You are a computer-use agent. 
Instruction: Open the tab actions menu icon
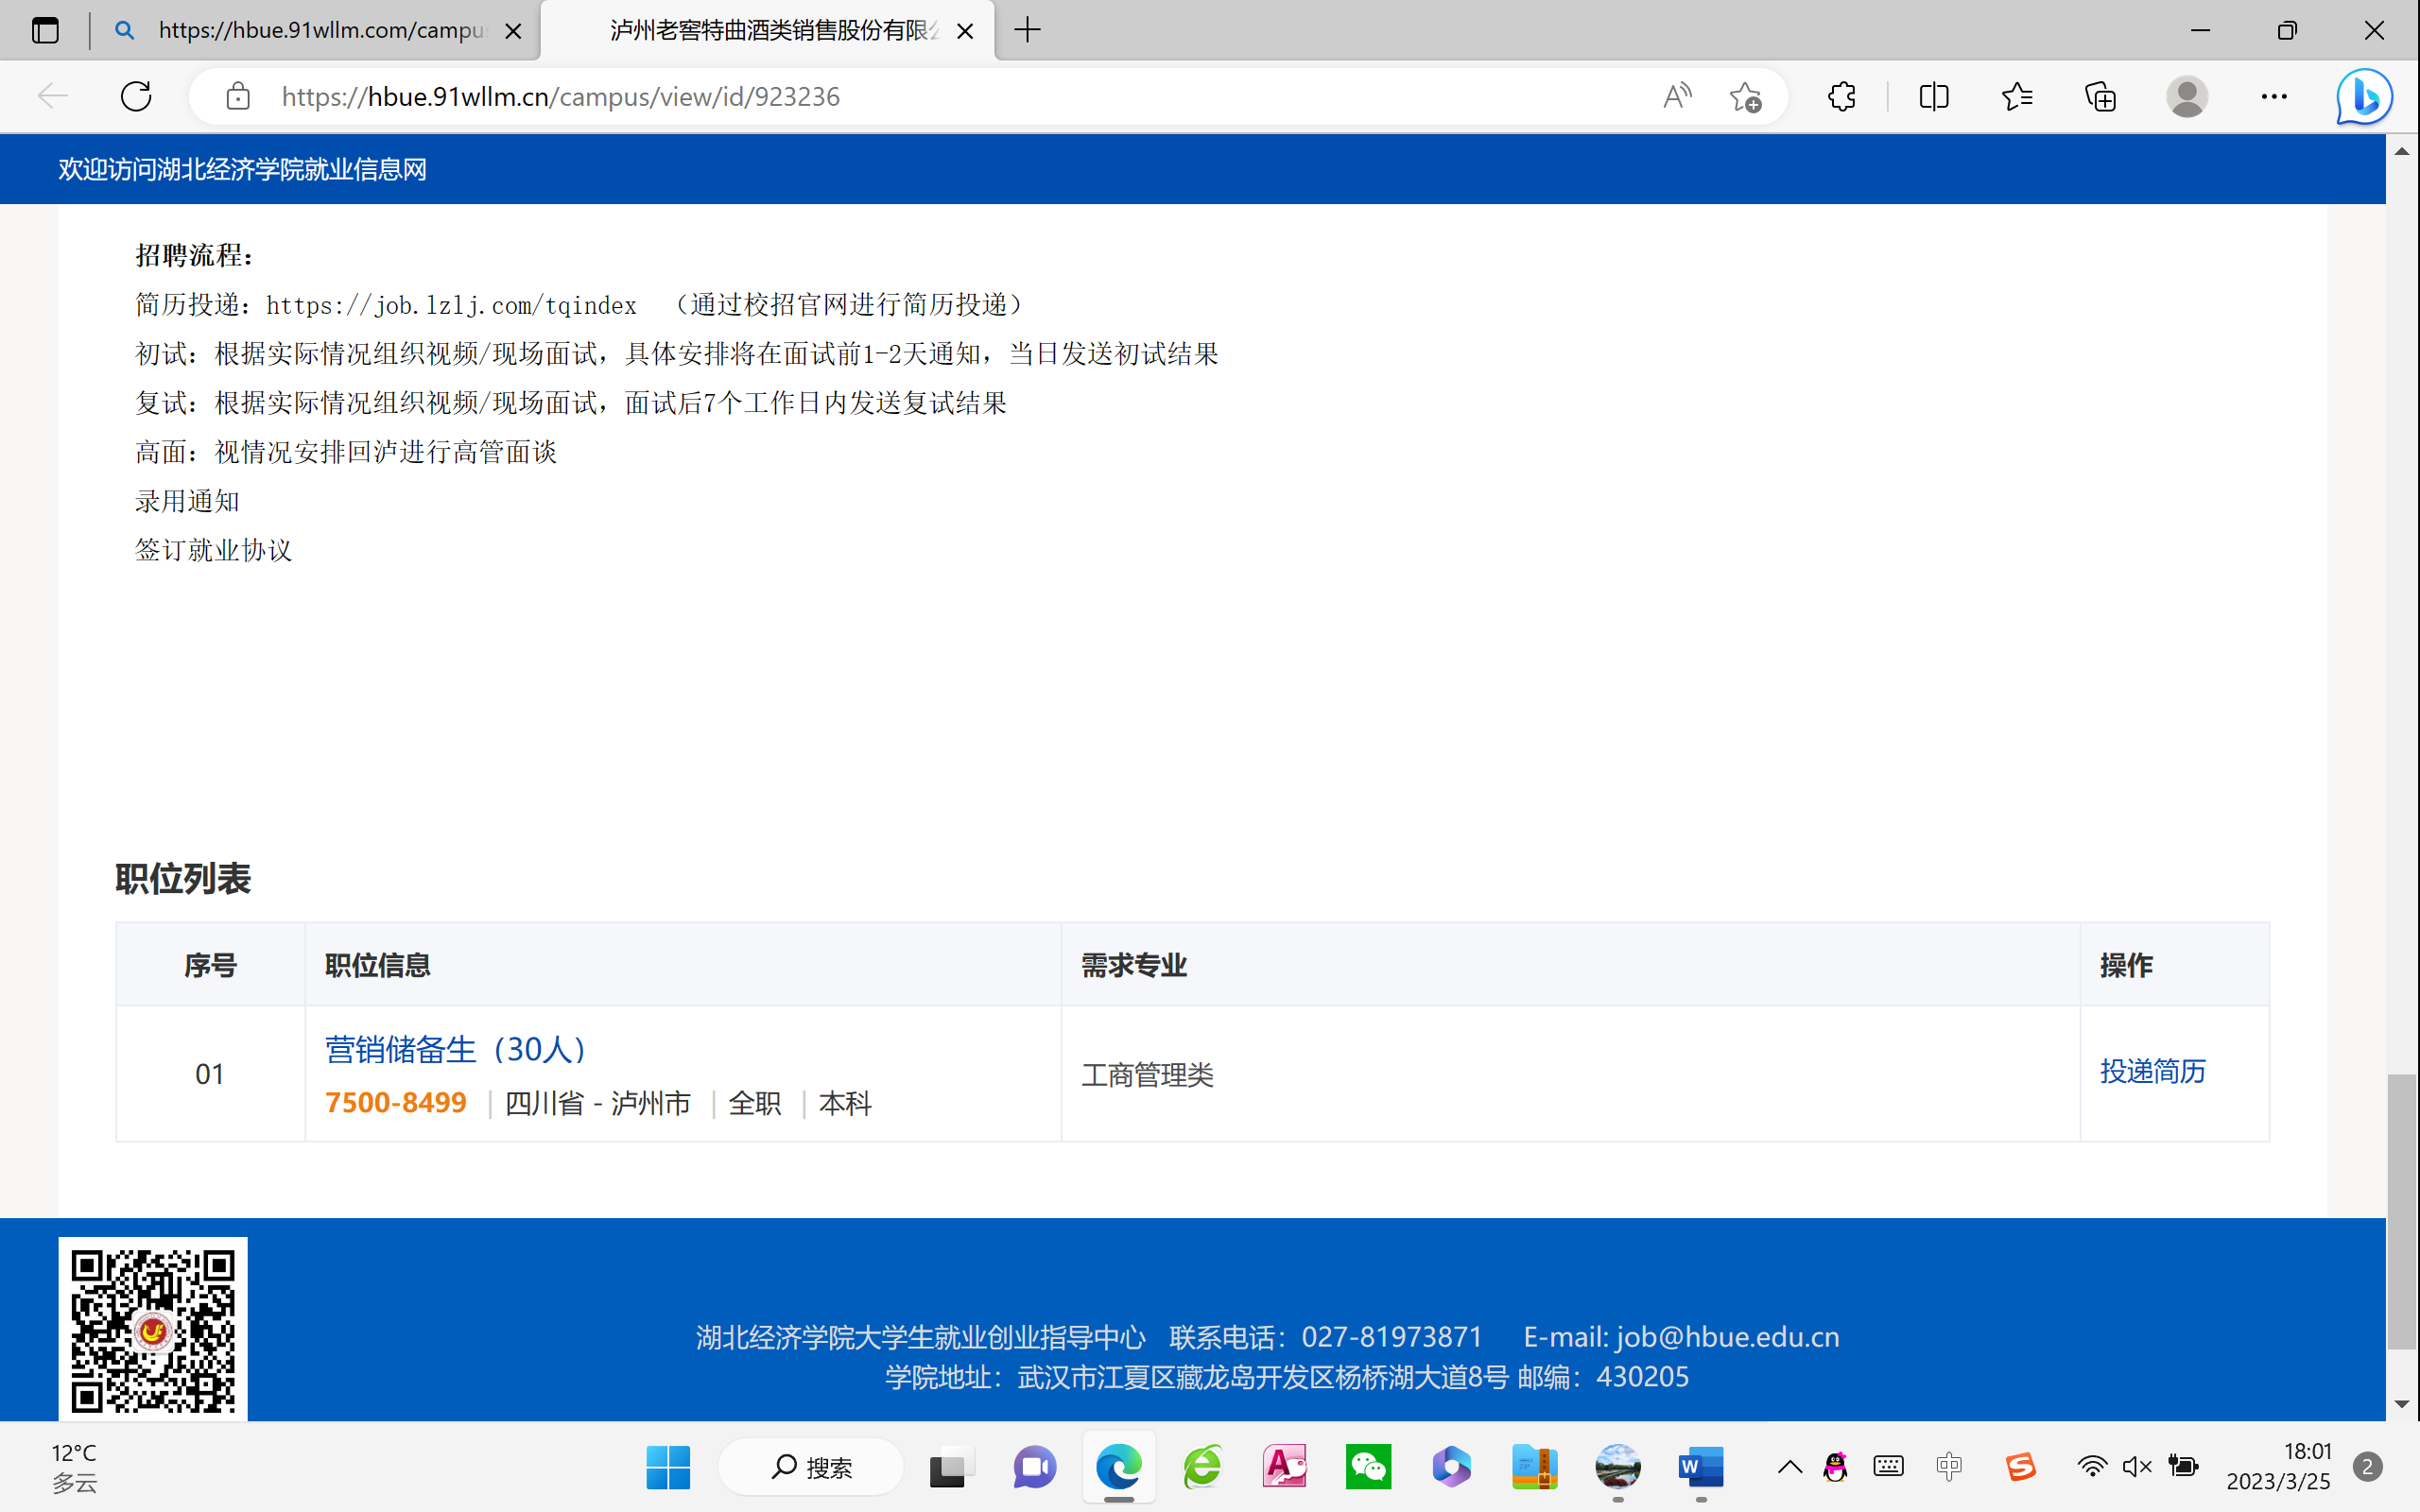(45, 30)
